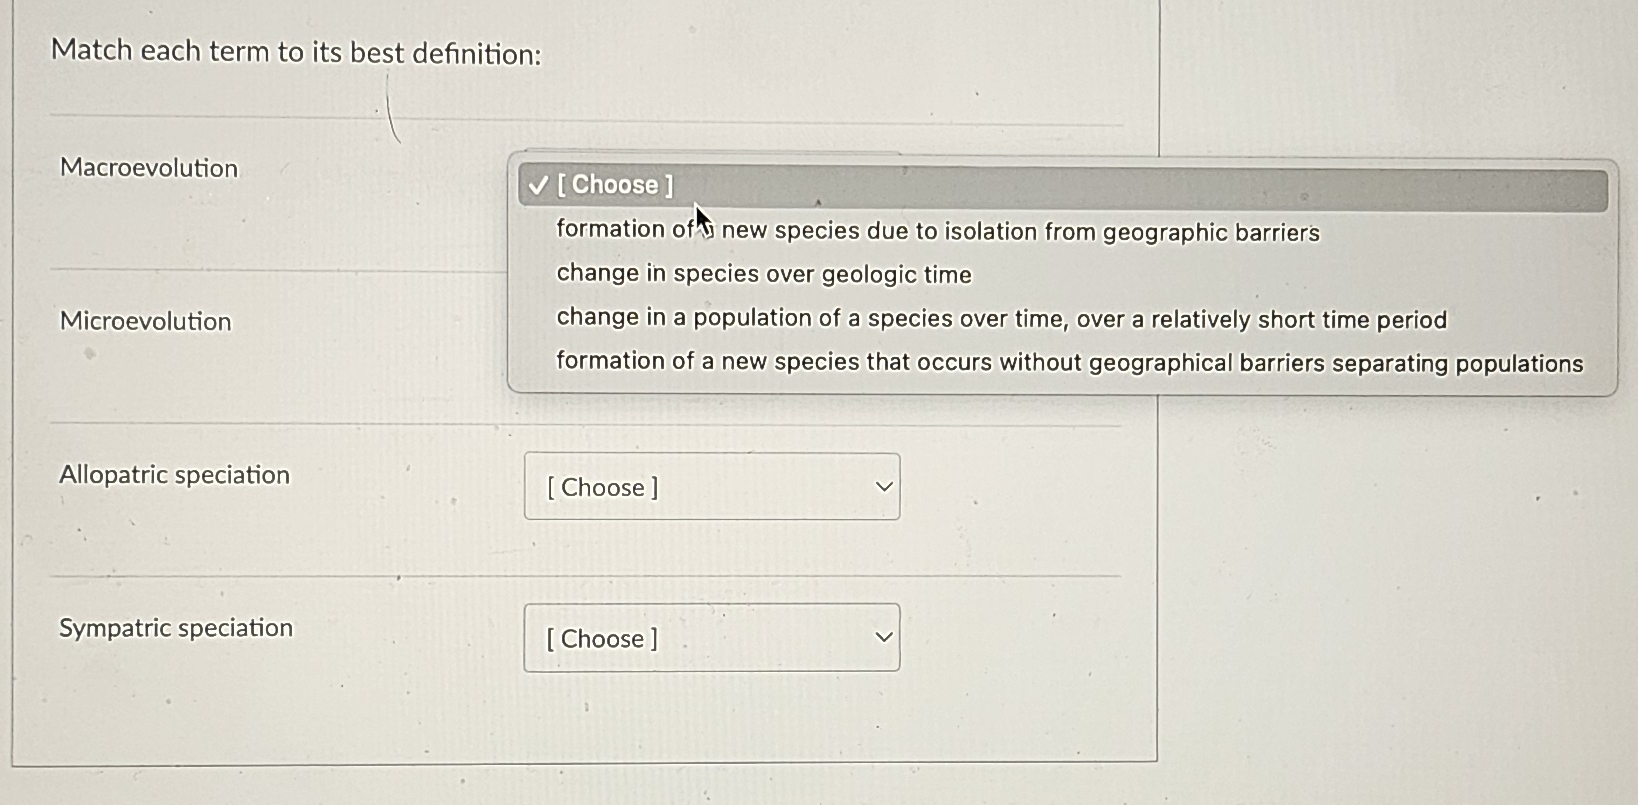Select the geographic barriers isolation definition
The height and width of the screenshot is (805, 1638).
[x=937, y=230]
